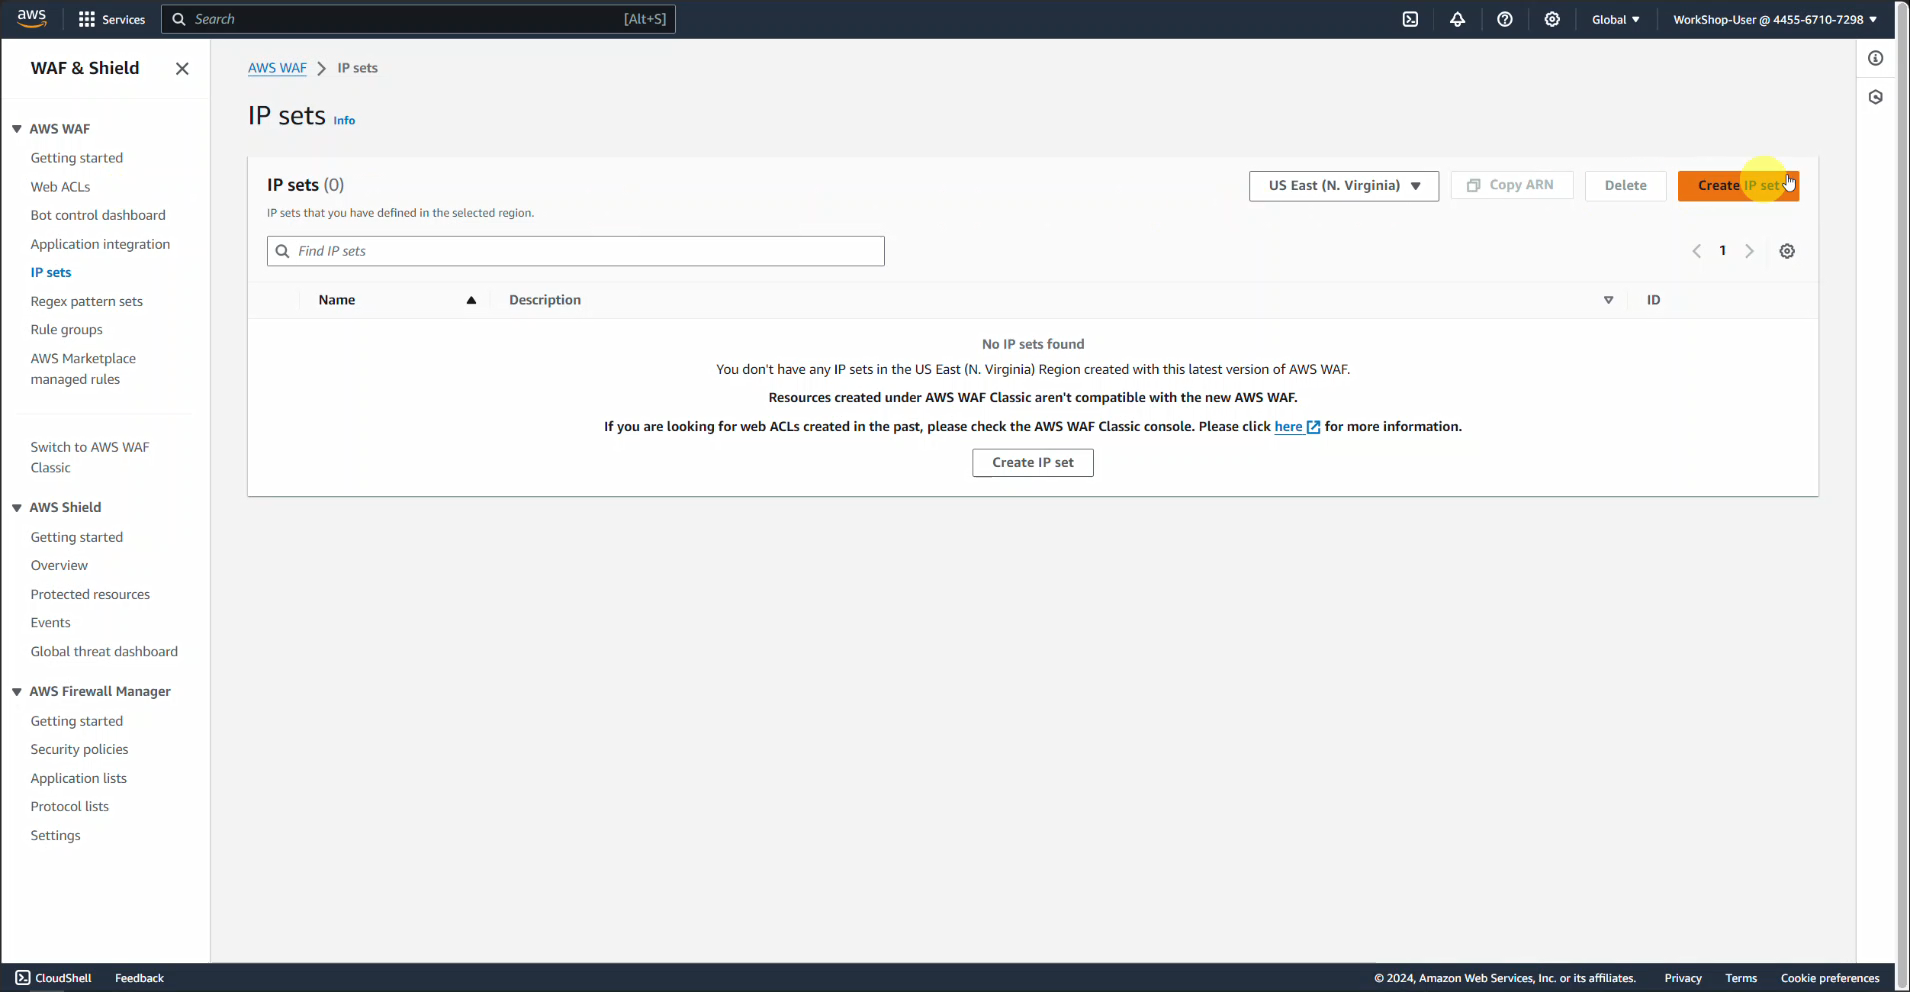This screenshot has width=1910, height=992.
Task: Open Web ACLs in sidebar
Action: point(60,187)
